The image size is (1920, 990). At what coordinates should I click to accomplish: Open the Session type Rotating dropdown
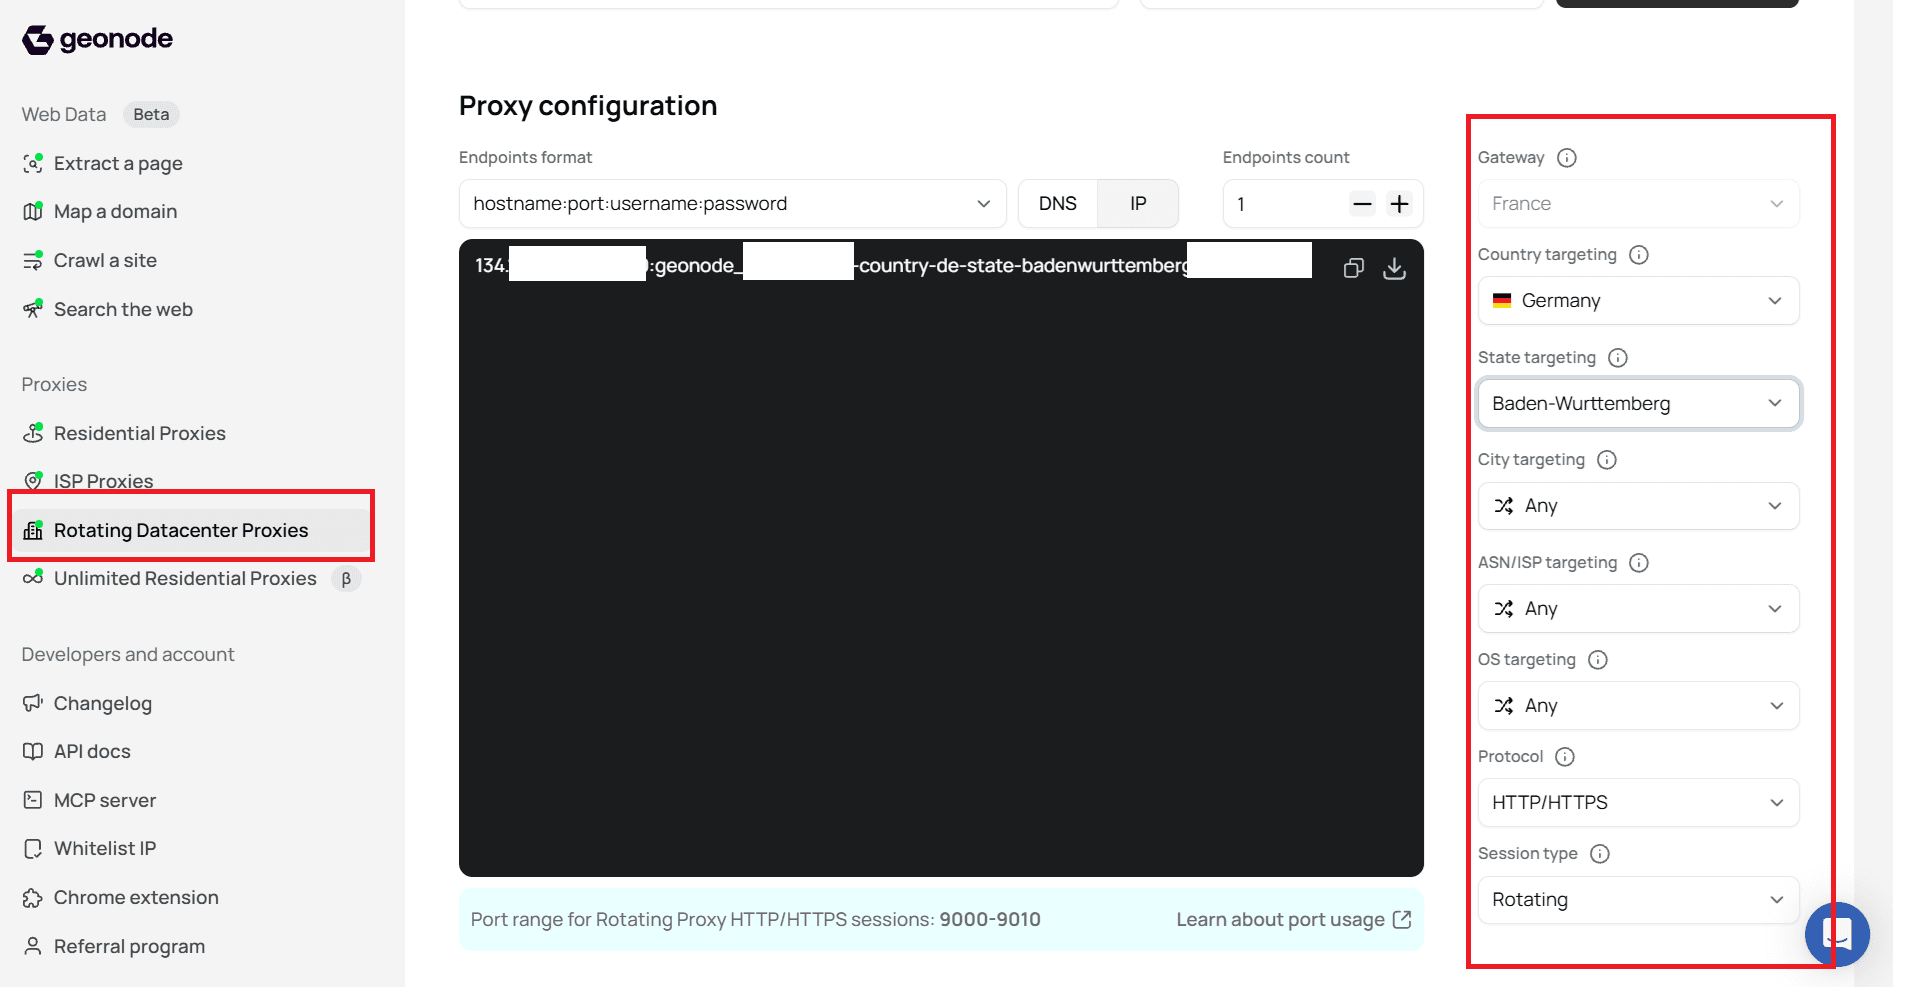tap(1638, 900)
